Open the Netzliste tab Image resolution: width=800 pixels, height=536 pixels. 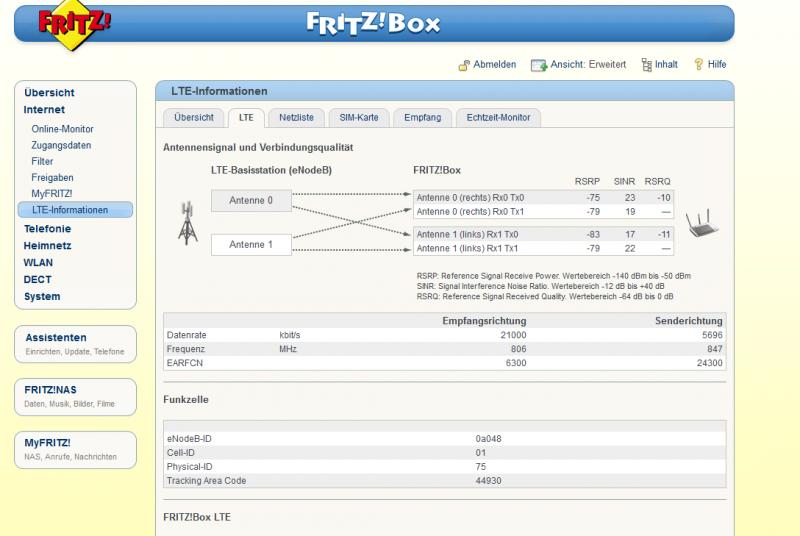[x=296, y=117]
